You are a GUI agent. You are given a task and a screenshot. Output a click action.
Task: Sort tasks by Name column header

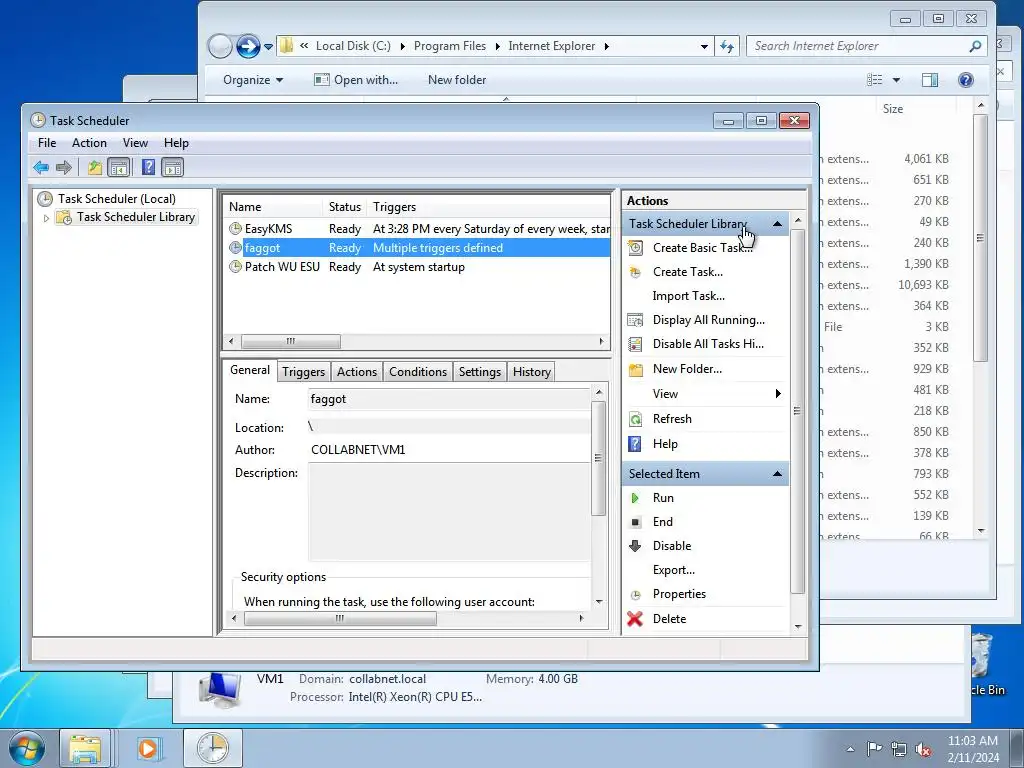point(273,207)
